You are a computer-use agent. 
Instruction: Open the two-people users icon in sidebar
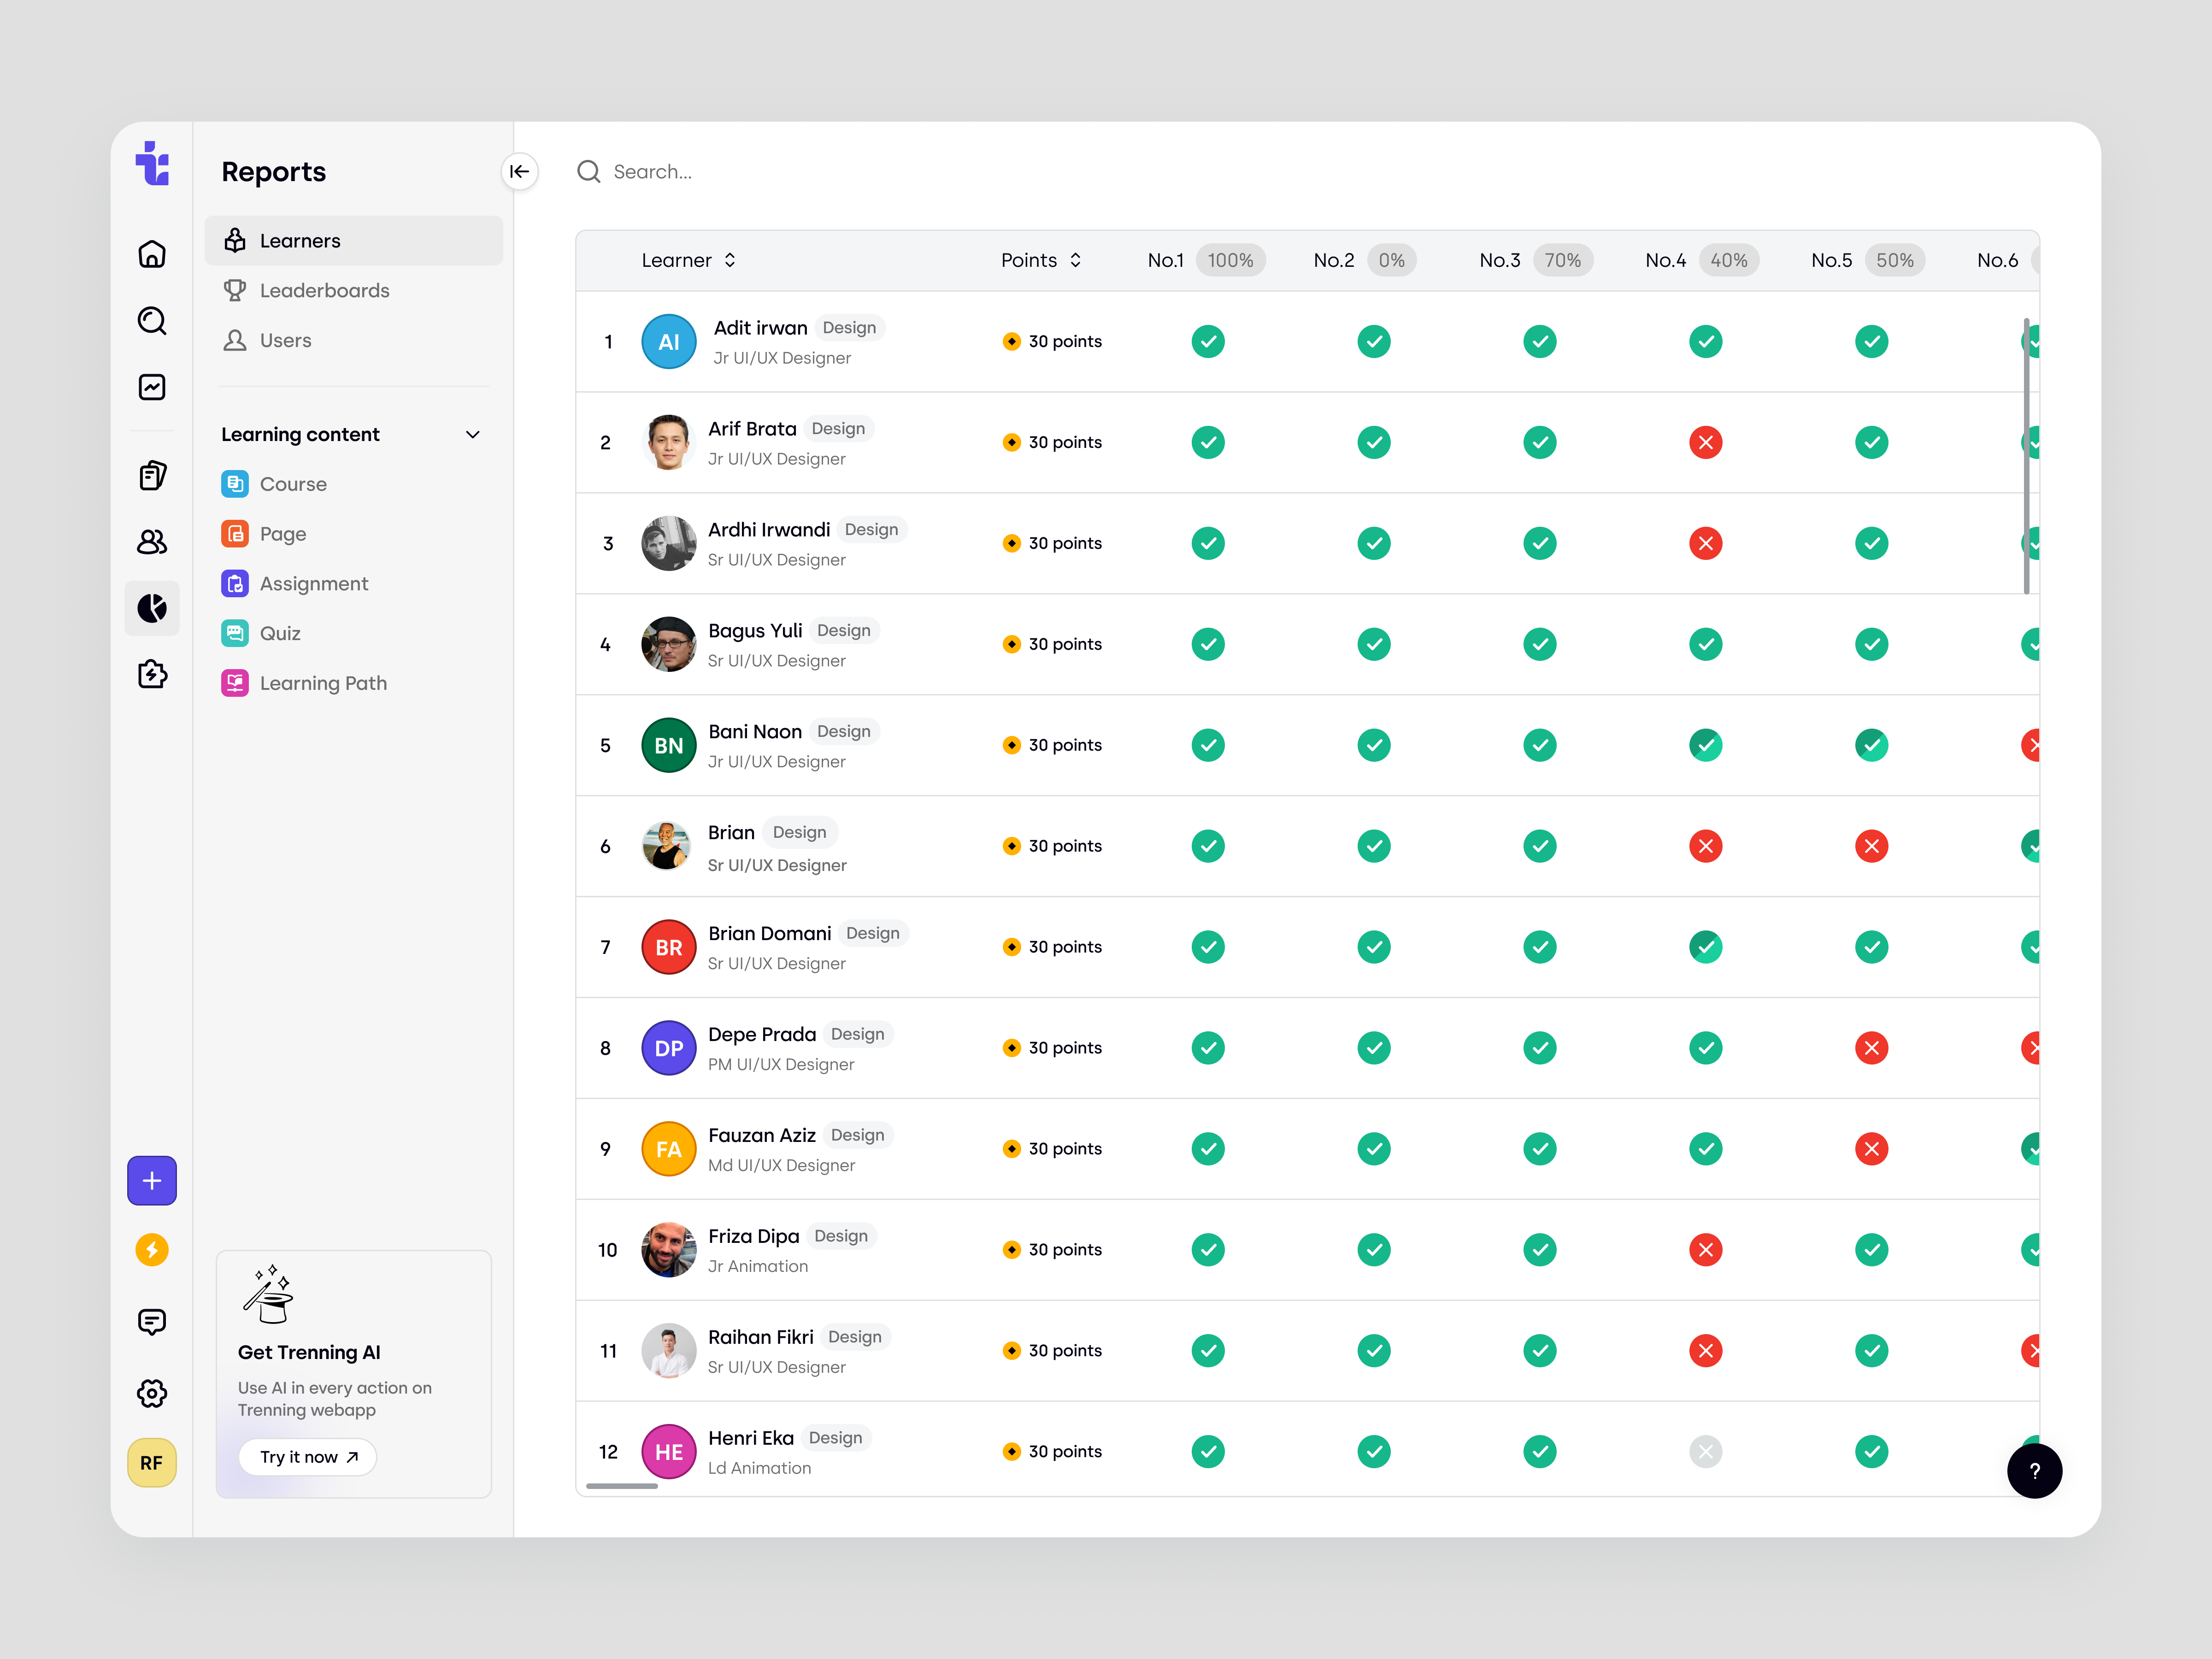(152, 542)
